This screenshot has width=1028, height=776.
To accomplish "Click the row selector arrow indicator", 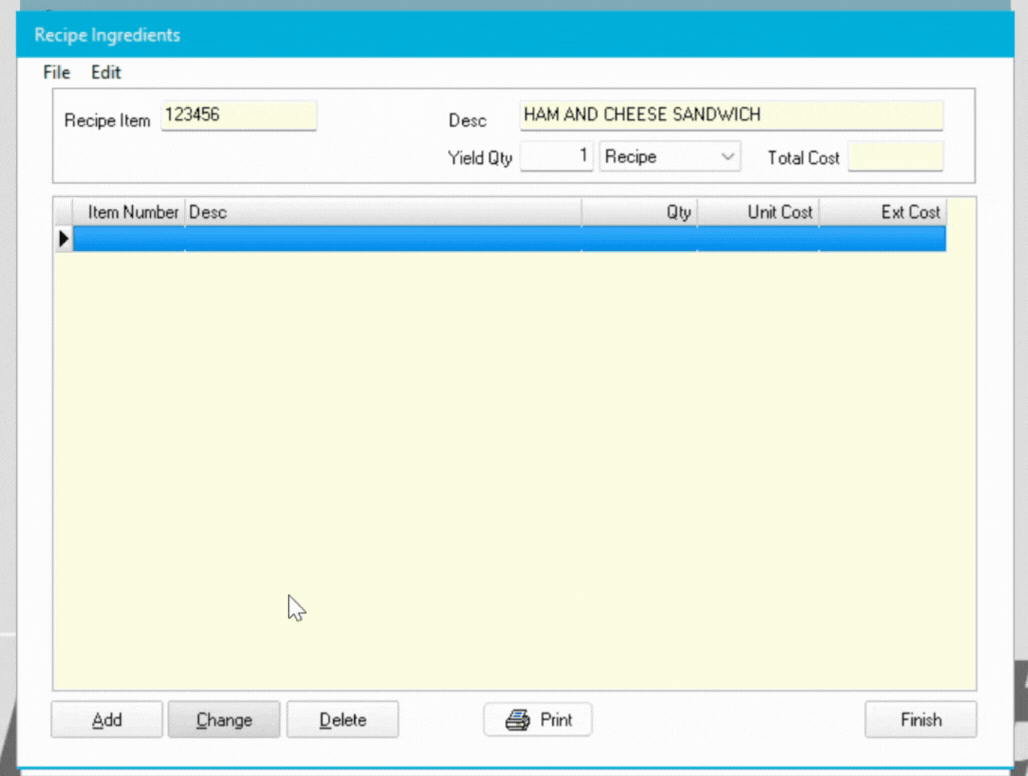I will click(x=64, y=239).
